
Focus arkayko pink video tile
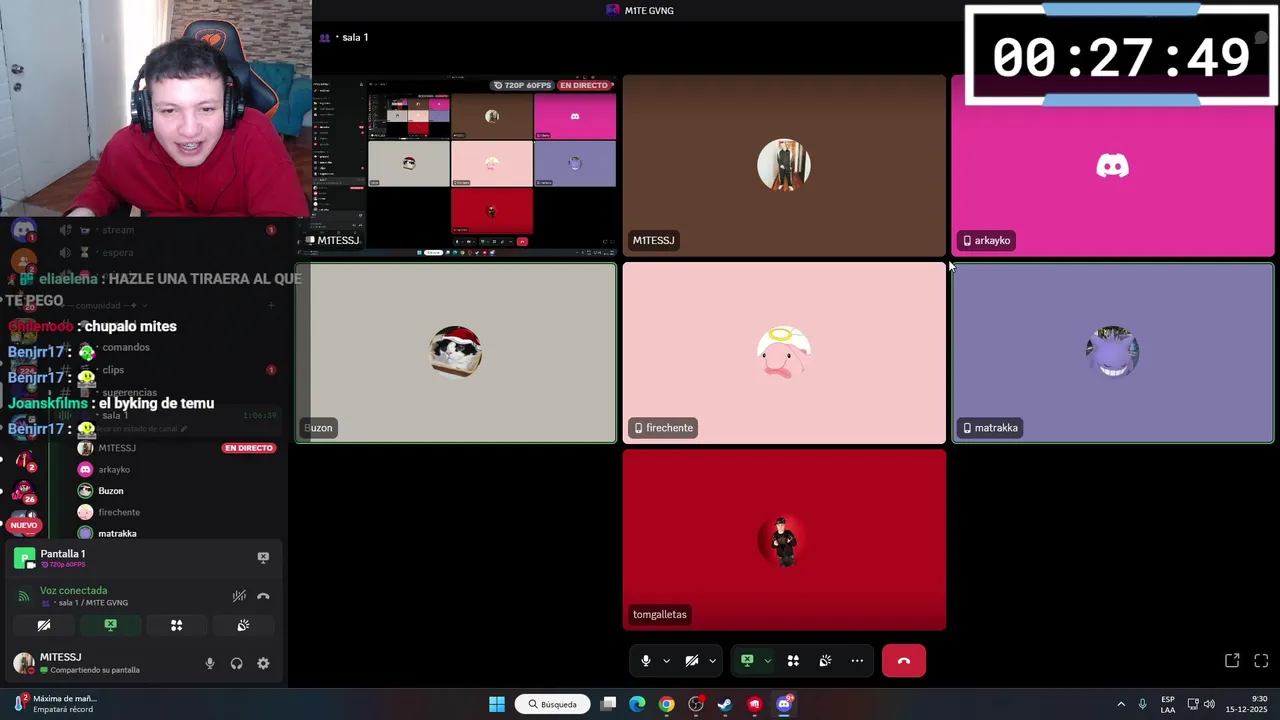coord(1113,165)
